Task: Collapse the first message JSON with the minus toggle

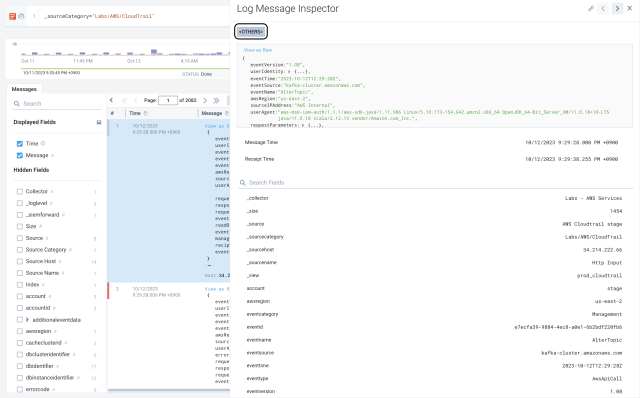Action: pyautogui.click(x=209, y=266)
